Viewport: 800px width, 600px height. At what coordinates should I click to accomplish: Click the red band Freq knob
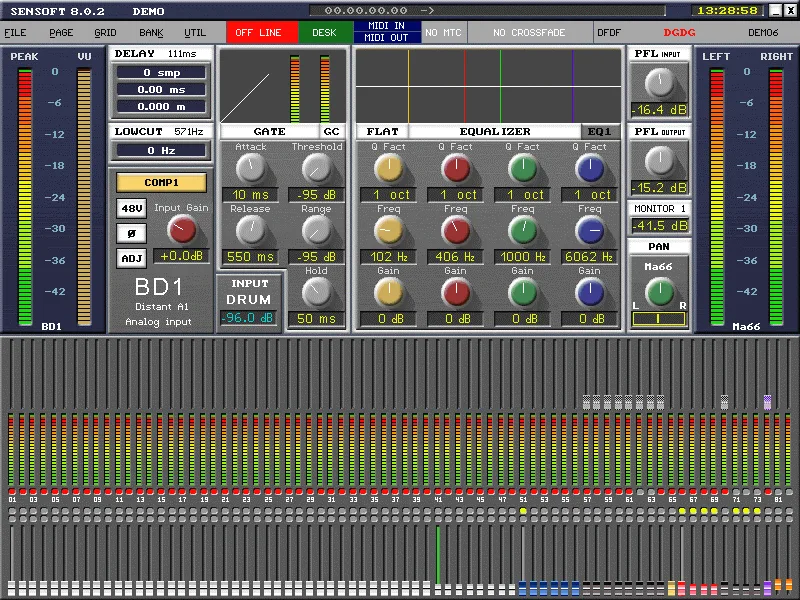(456, 231)
